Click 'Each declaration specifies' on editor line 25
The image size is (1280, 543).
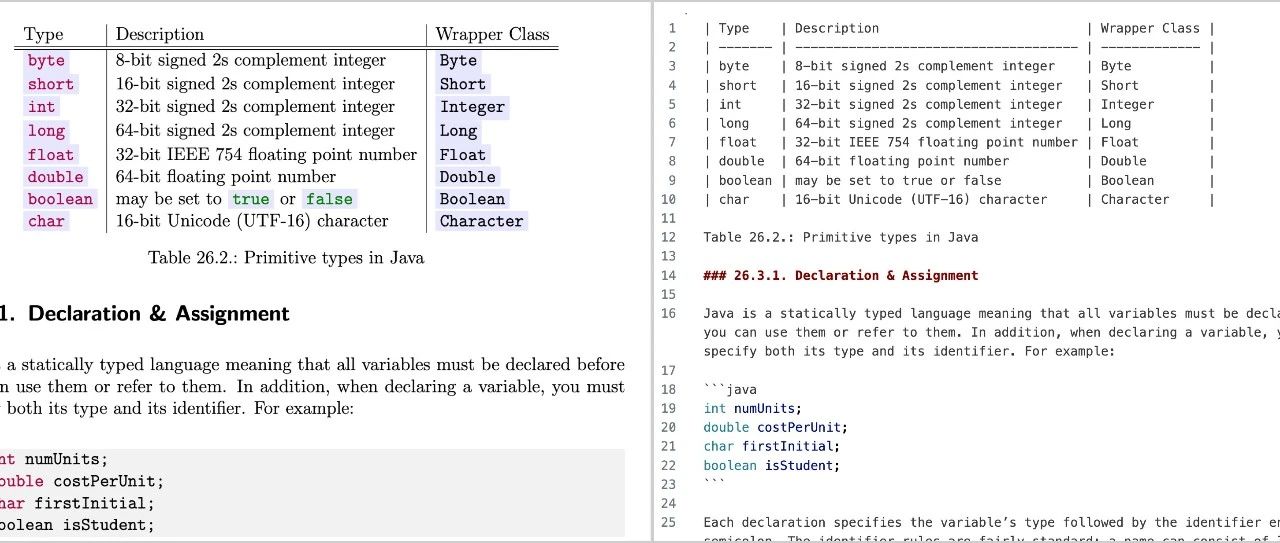point(803,522)
